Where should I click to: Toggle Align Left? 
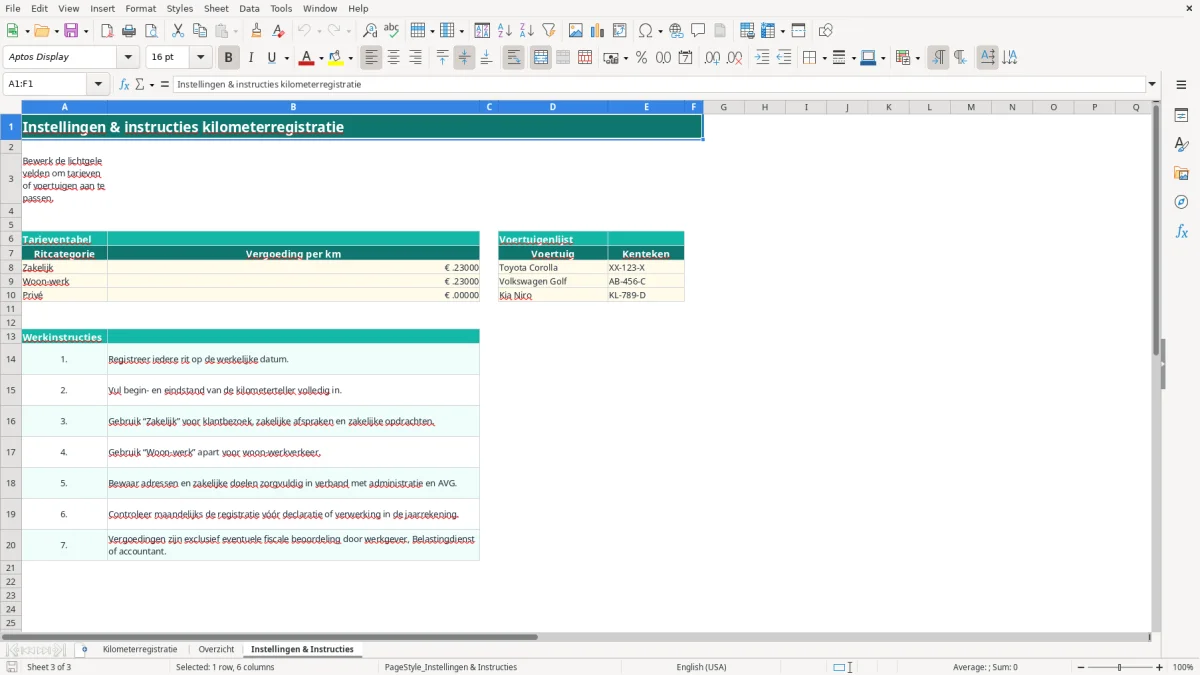click(x=371, y=58)
